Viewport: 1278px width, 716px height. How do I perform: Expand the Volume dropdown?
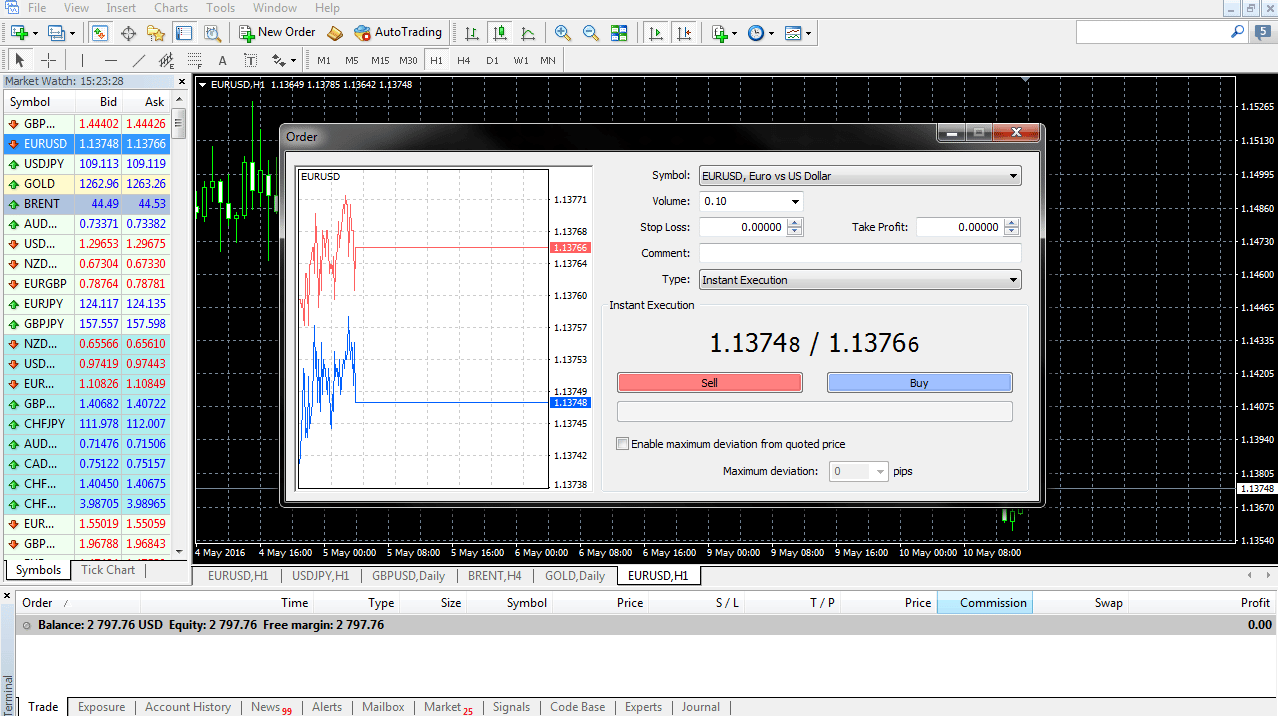pos(795,202)
